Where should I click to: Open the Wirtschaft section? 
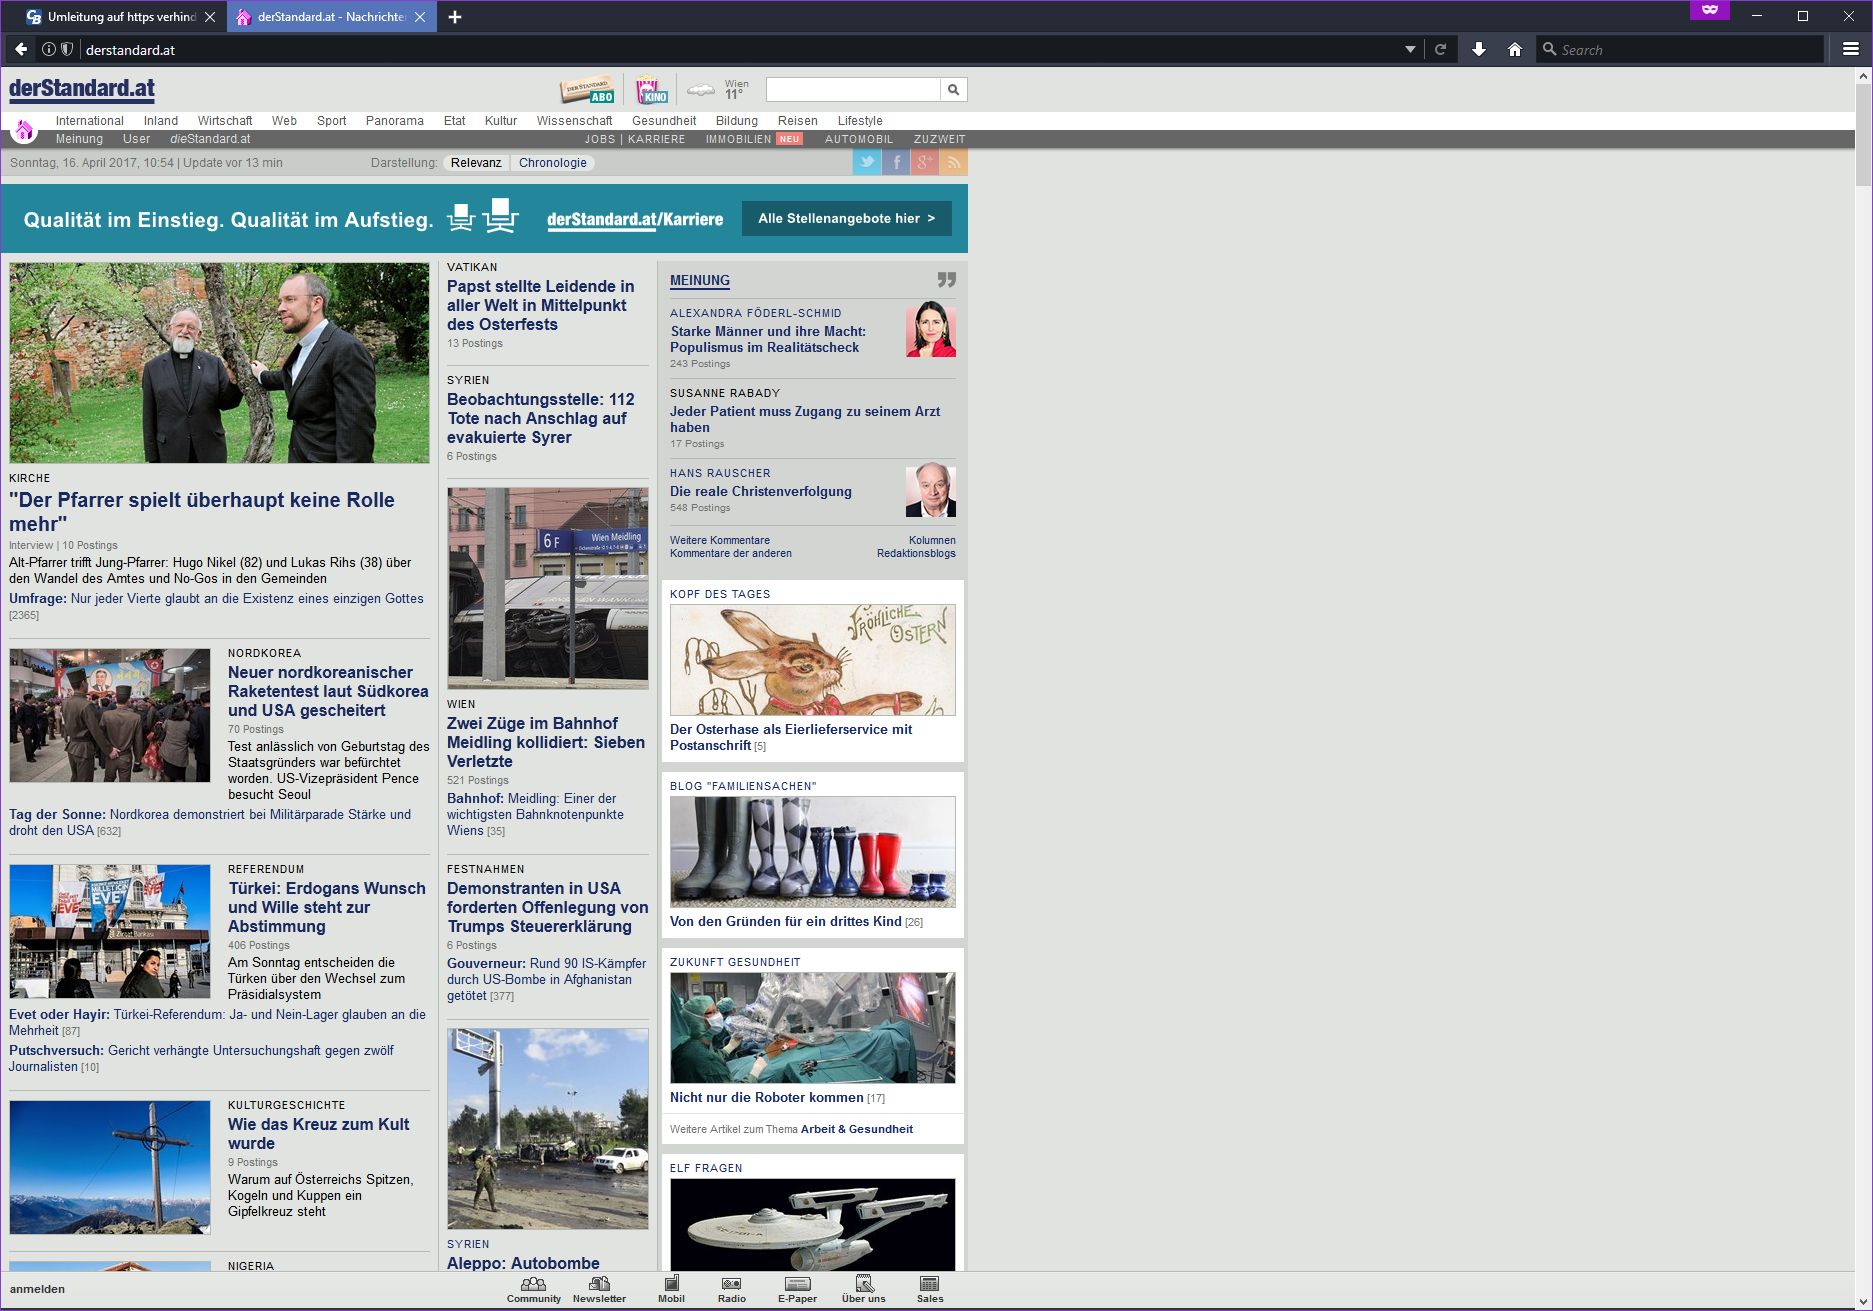click(x=225, y=121)
